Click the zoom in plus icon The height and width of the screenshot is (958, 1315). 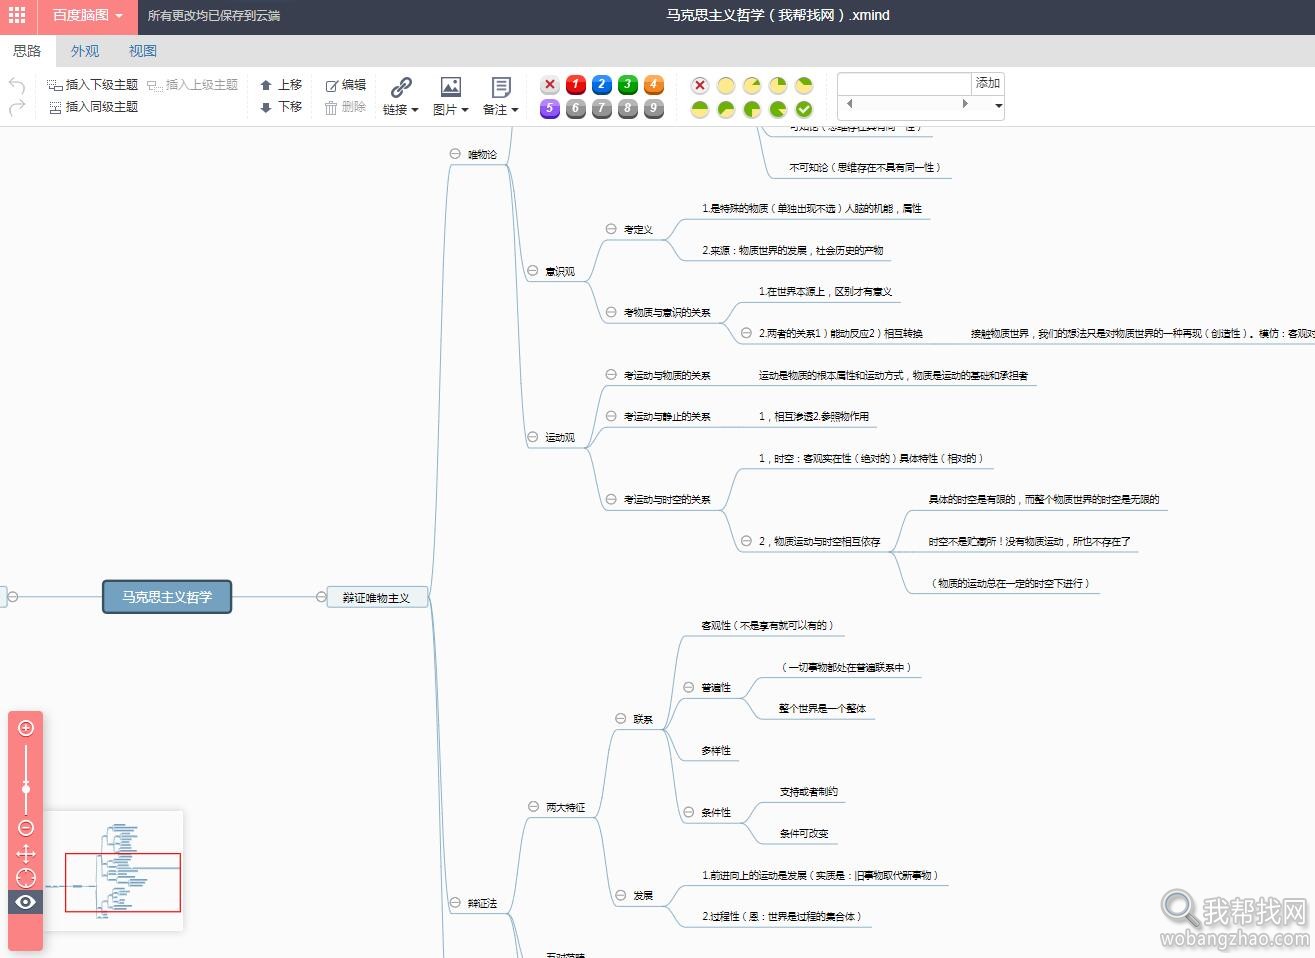(26, 728)
